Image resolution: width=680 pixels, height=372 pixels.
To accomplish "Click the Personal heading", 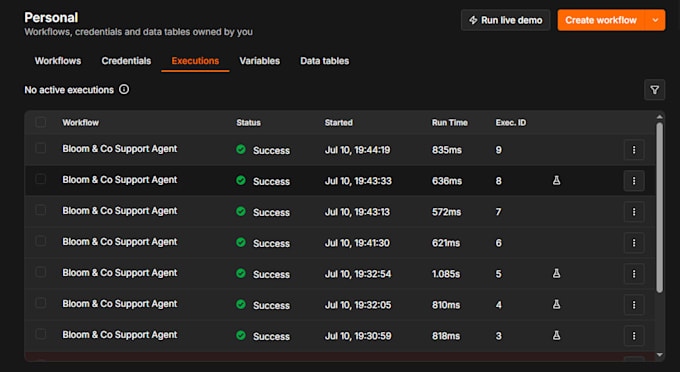I will tap(51, 17).
